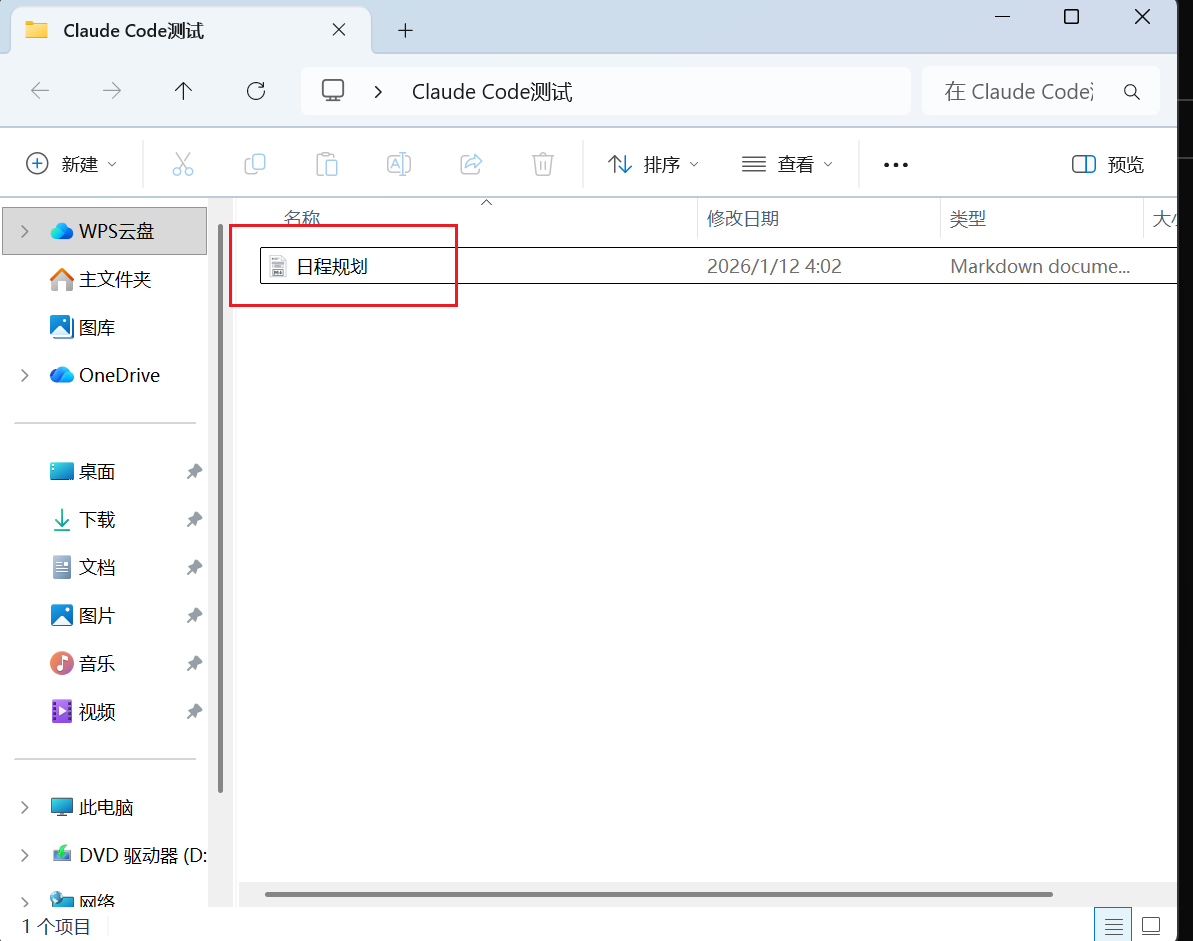This screenshot has width=1193, height=941.
Task: Open the 查看 view options dropdown
Action: point(787,163)
